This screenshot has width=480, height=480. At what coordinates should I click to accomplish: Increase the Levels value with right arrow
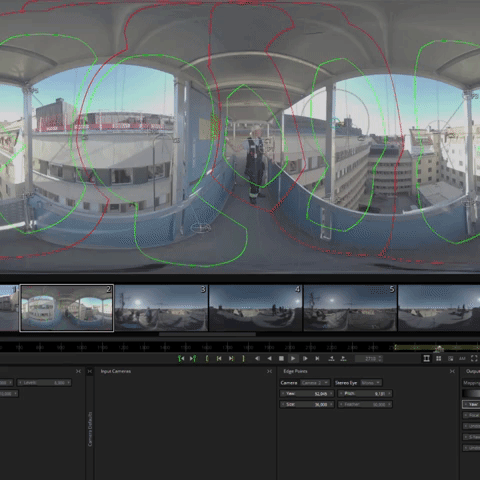pyautogui.click(x=68, y=383)
